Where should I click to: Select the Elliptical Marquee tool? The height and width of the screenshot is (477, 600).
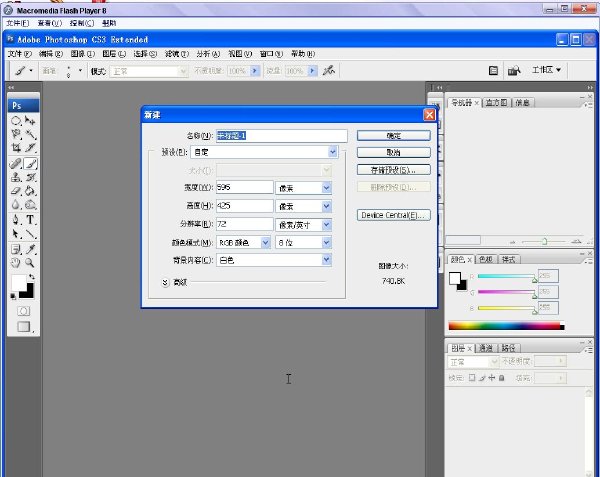pyautogui.click(x=16, y=121)
